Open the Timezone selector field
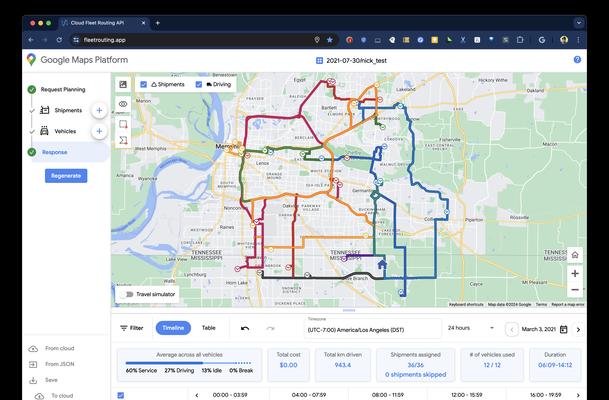Viewport: 609px width, 400px height. (x=372, y=328)
